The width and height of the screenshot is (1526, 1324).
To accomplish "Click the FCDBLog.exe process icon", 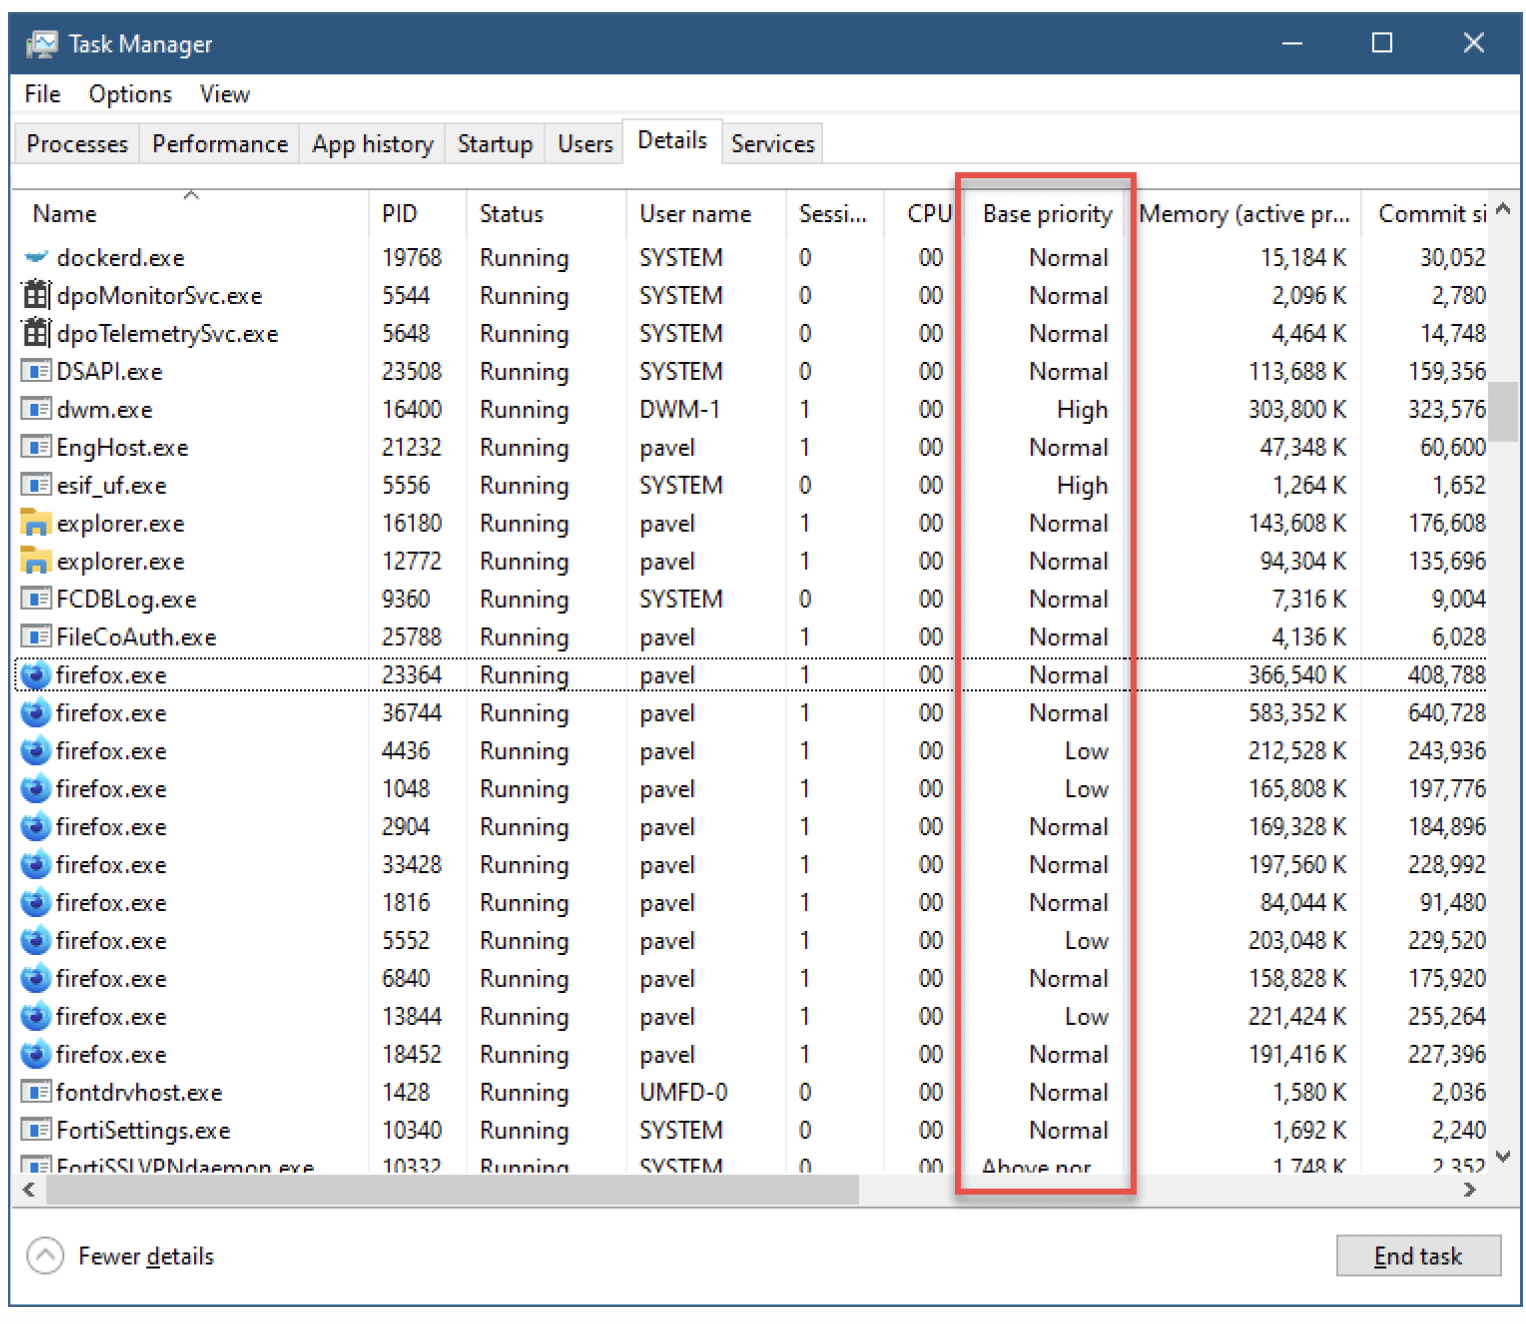I will (x=36, y=599).
